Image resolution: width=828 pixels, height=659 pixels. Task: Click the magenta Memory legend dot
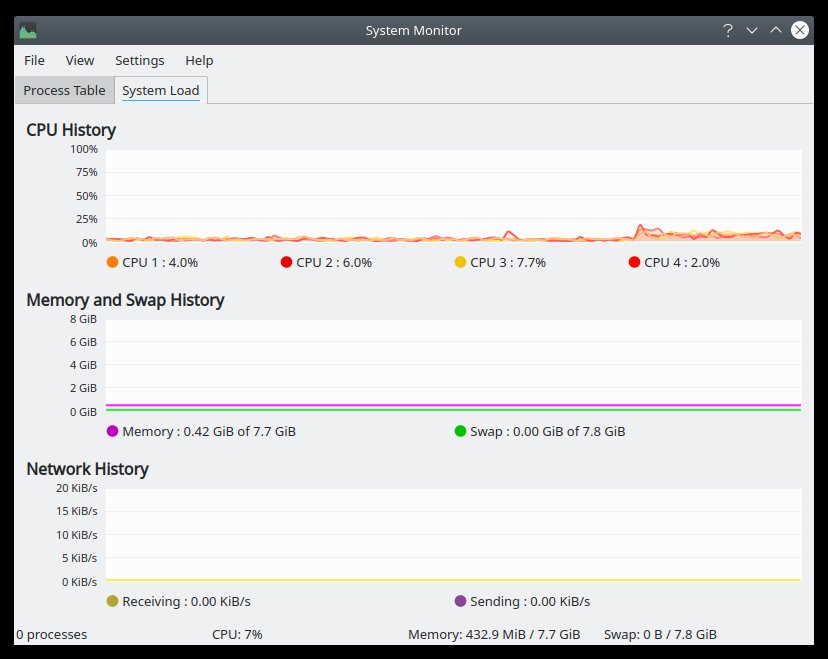[112, 431]
